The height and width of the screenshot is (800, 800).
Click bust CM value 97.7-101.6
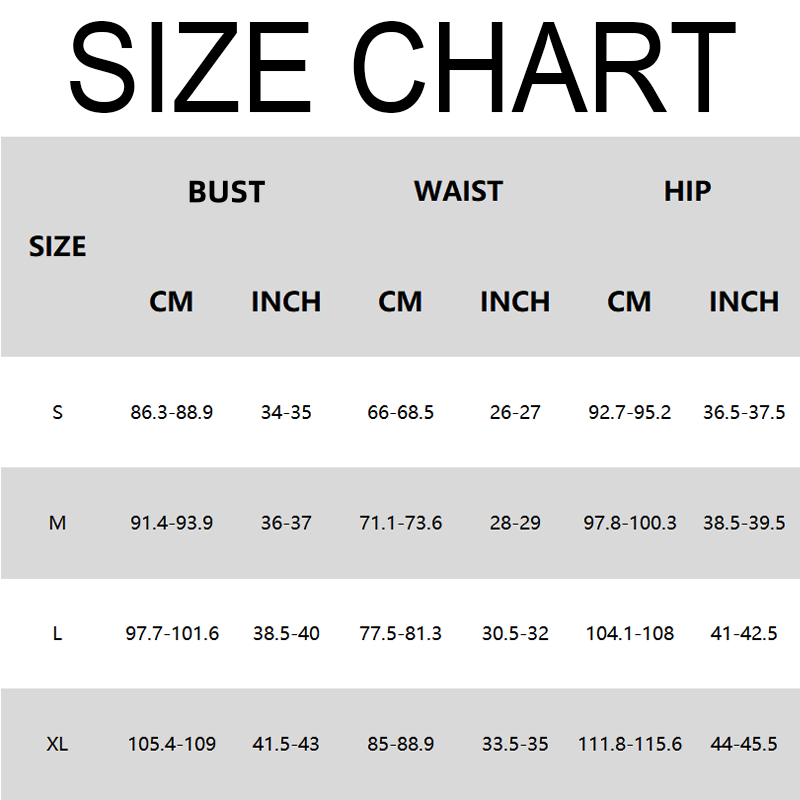[x=172, y=634]
